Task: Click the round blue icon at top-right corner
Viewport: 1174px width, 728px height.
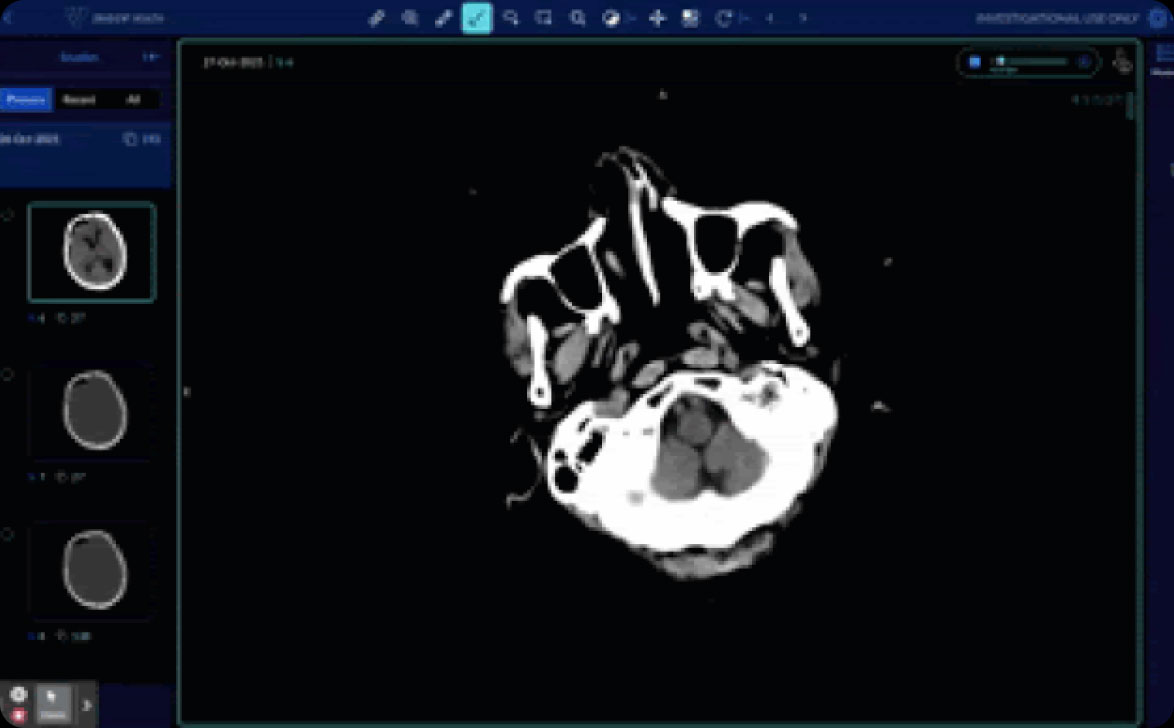Action: [1158, 18]
